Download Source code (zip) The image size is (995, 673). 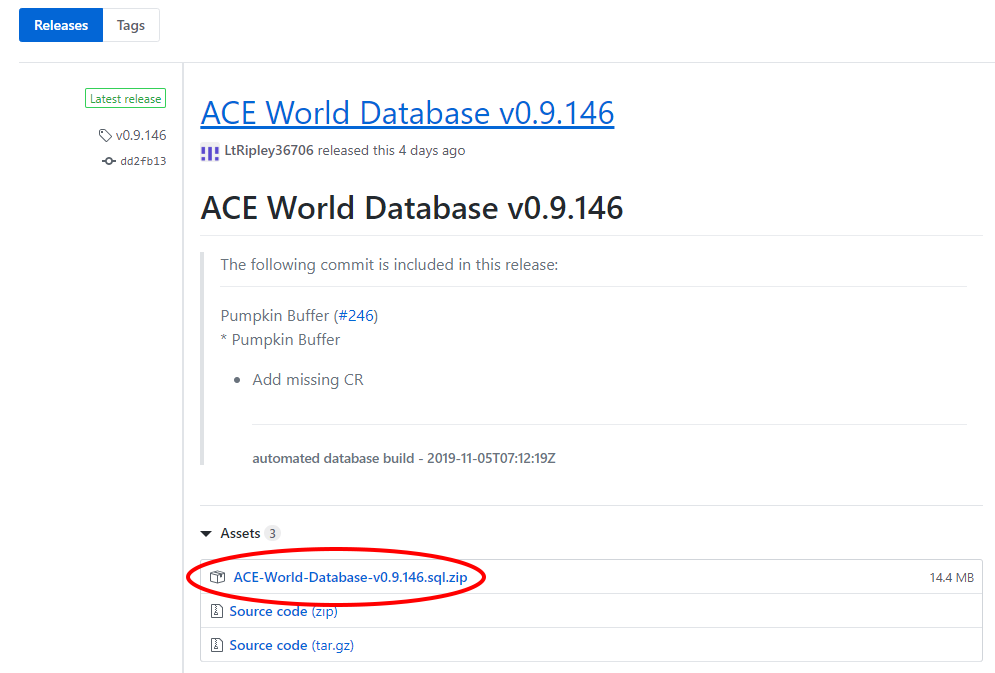point(284,611)
